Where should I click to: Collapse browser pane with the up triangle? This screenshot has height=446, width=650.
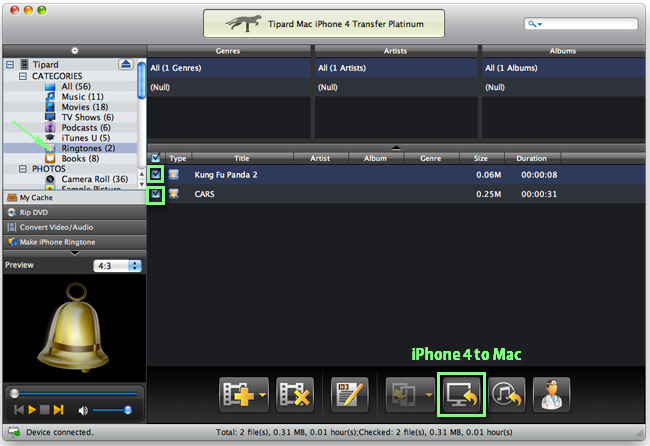(396, 147)
